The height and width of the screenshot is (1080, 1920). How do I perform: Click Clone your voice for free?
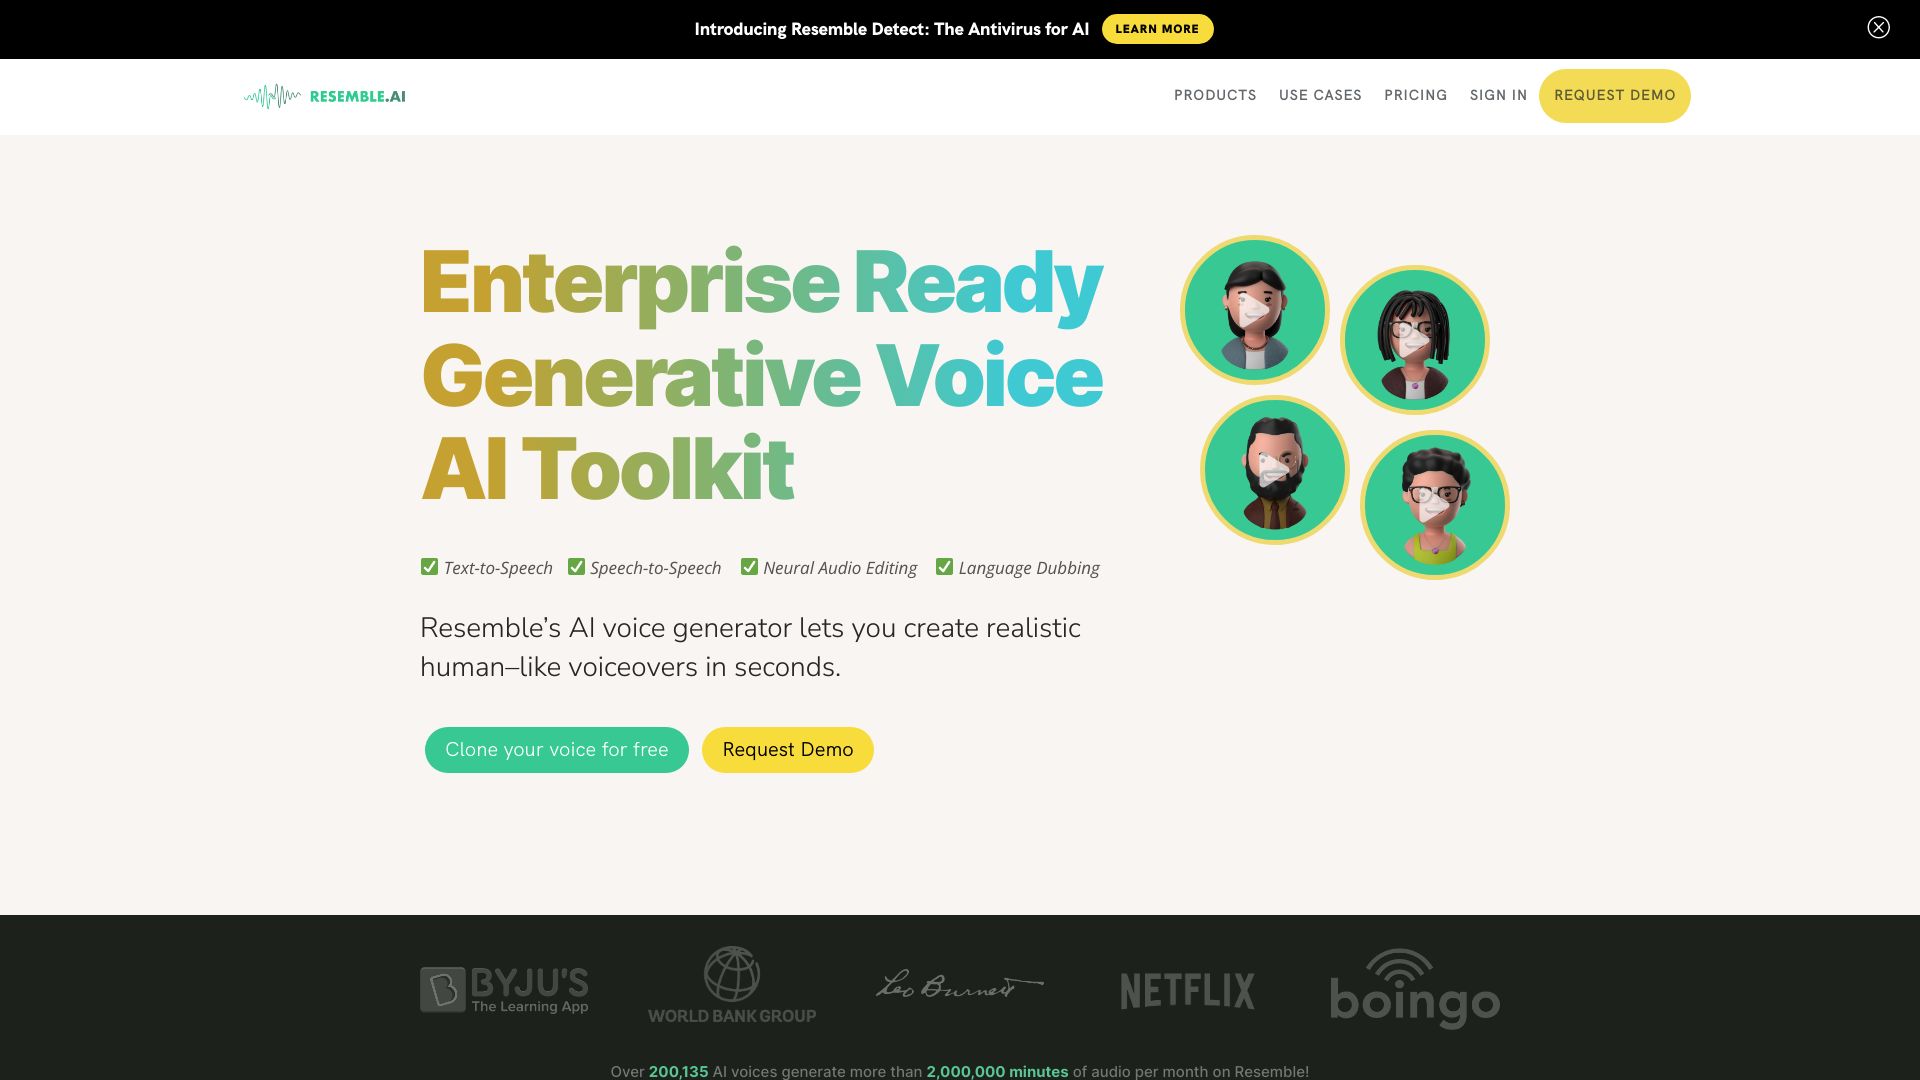tap(556, 749)
